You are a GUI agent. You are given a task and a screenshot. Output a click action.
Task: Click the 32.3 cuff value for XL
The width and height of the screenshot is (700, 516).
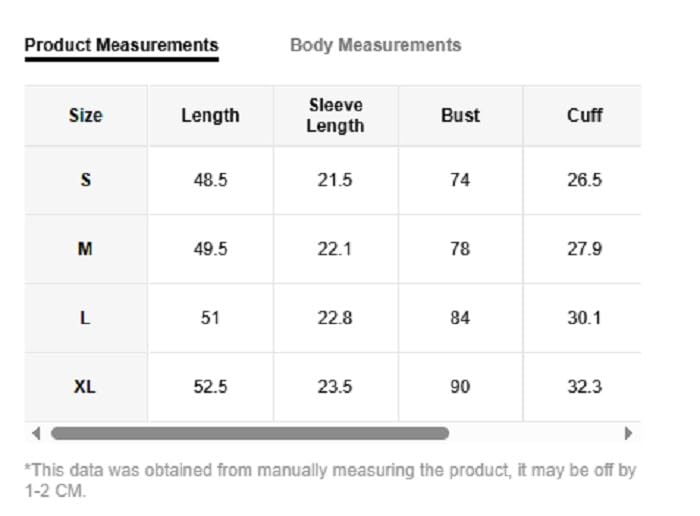[584, 386]
